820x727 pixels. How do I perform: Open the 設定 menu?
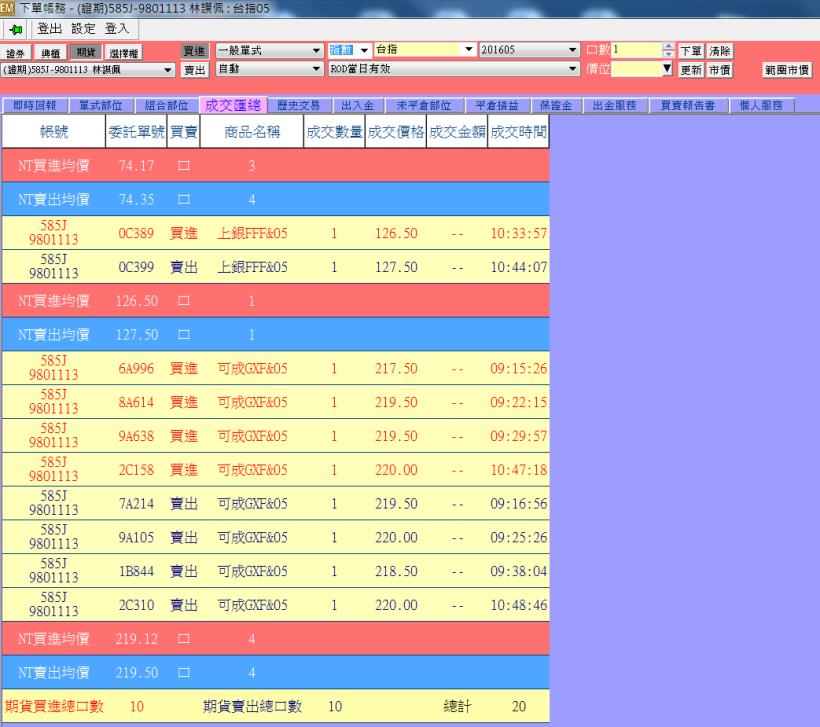coord(83,29)
